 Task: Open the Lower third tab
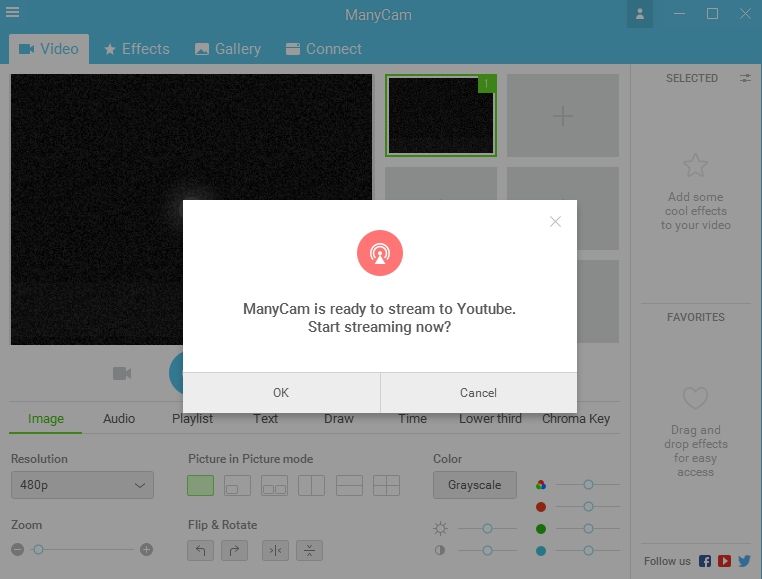tap(490, 419)
